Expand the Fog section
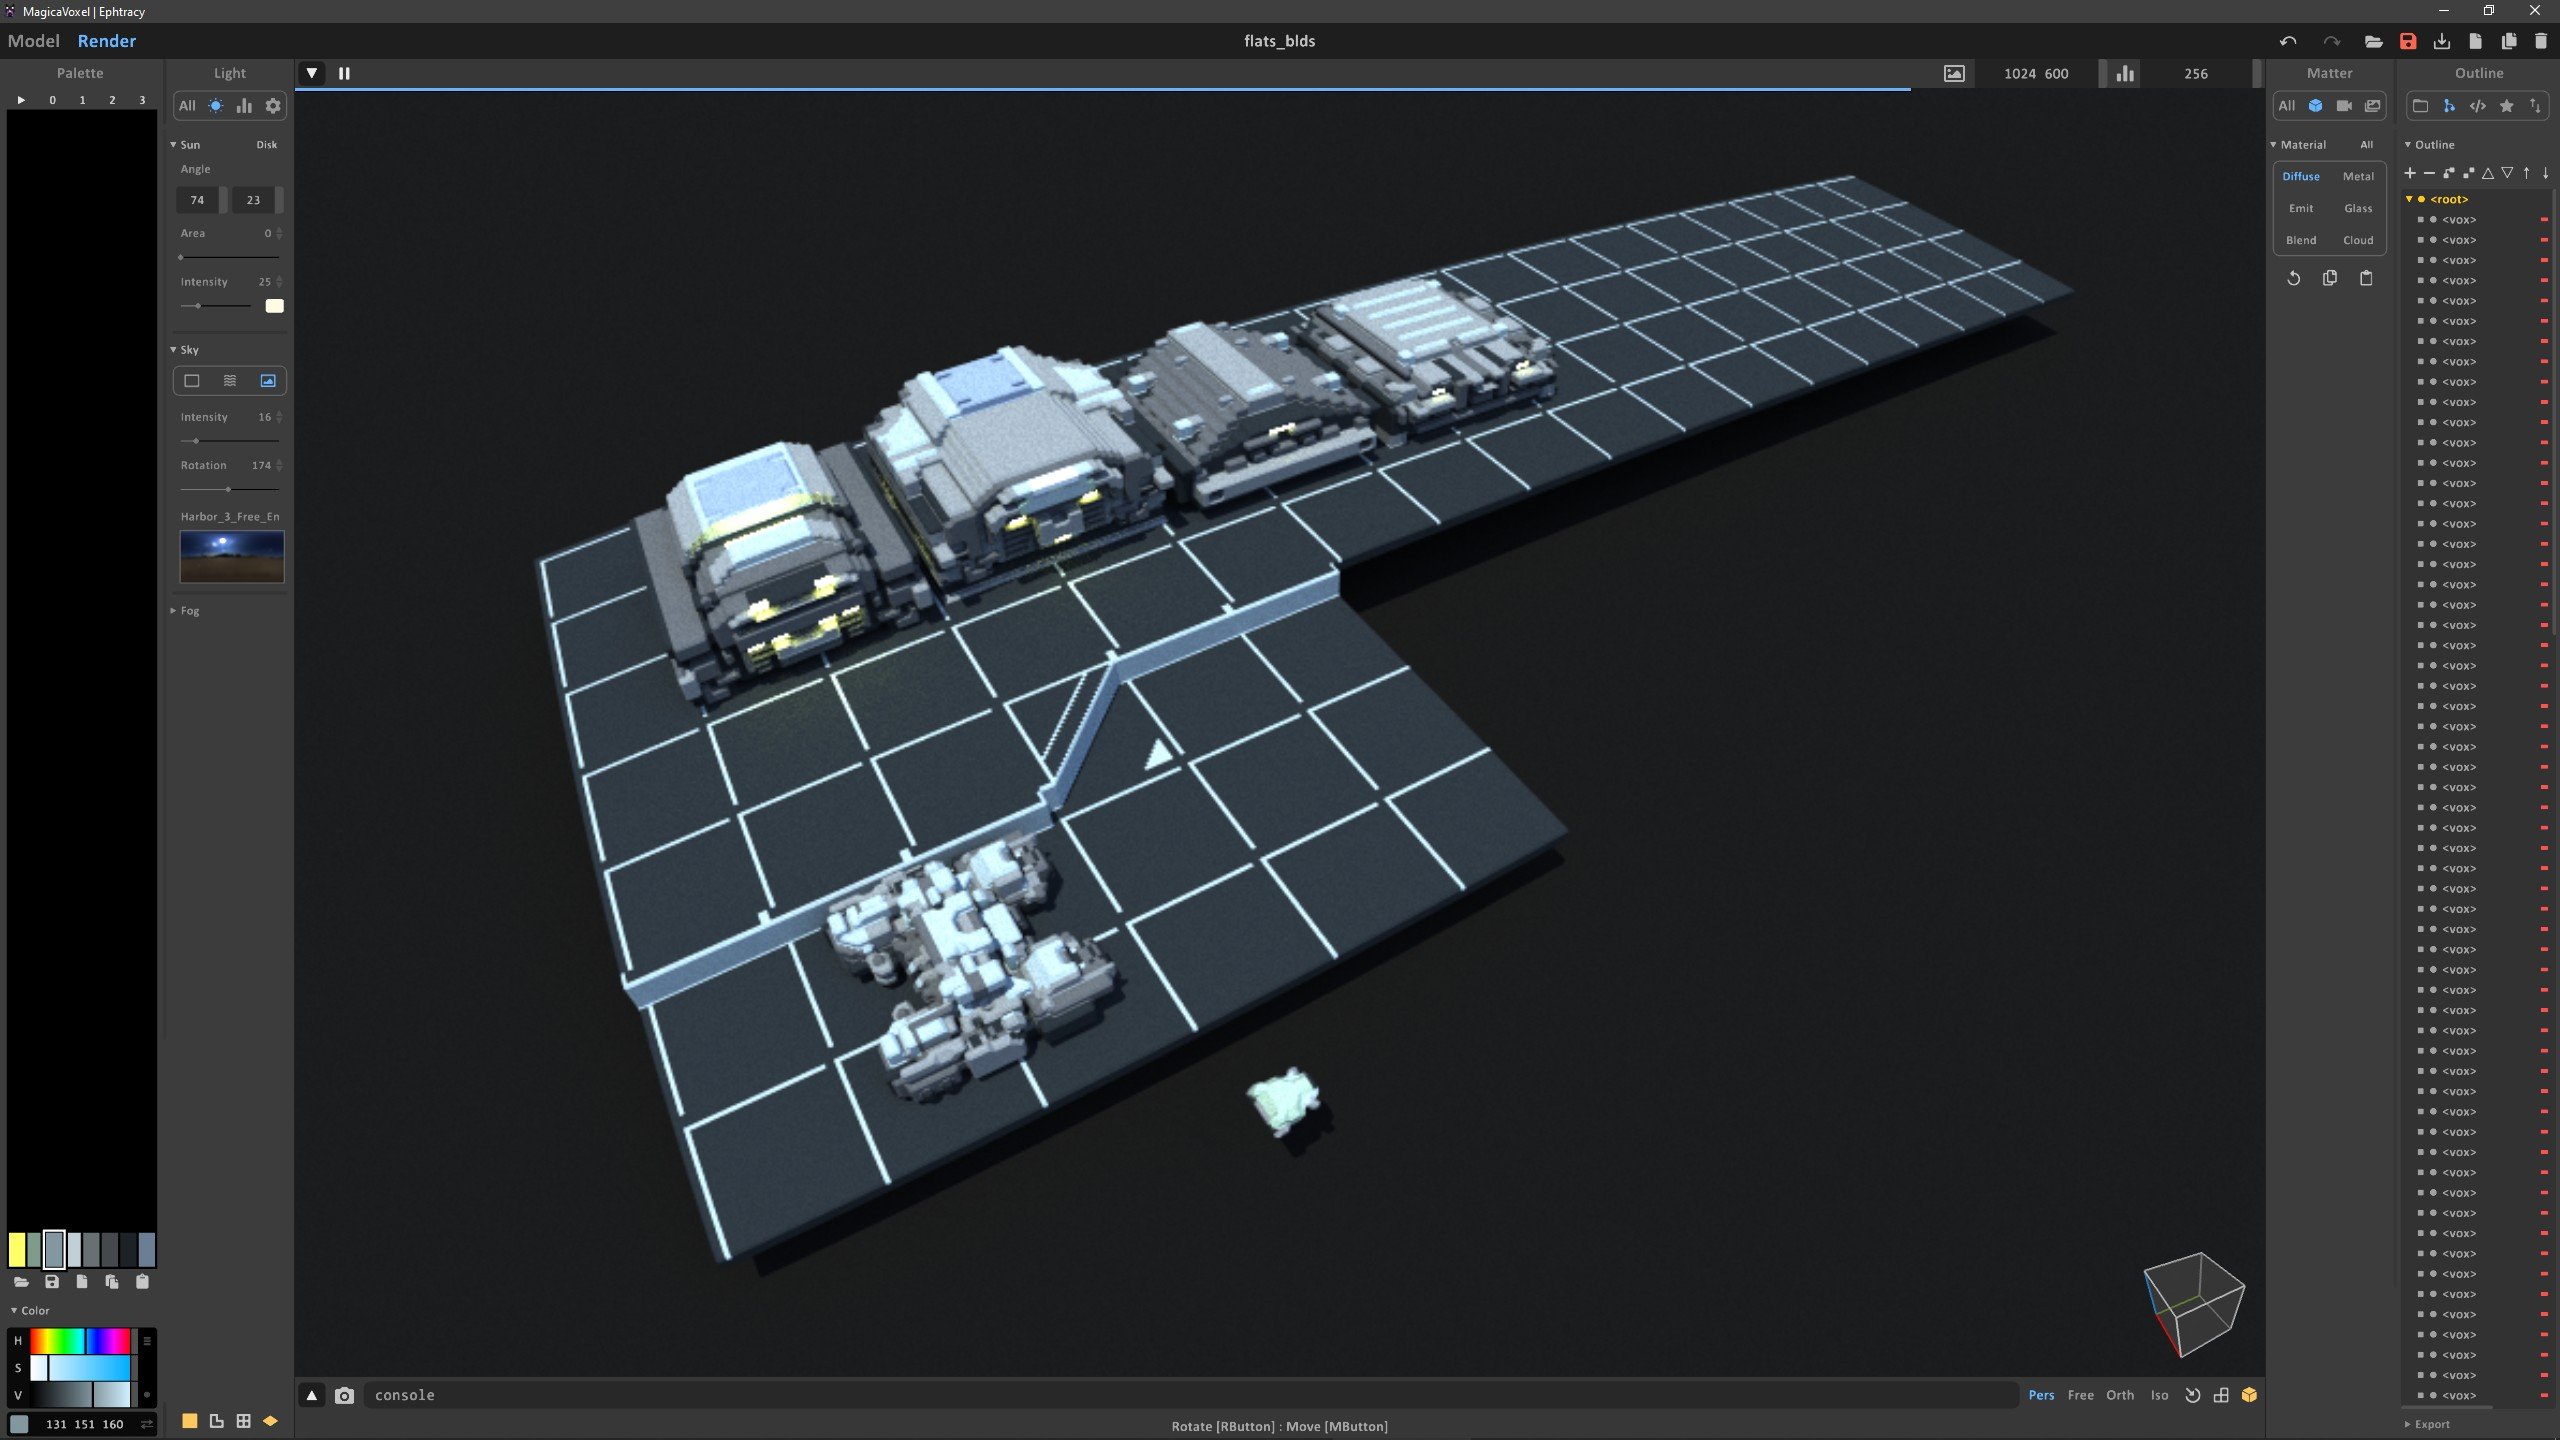 tap(173, 611)
